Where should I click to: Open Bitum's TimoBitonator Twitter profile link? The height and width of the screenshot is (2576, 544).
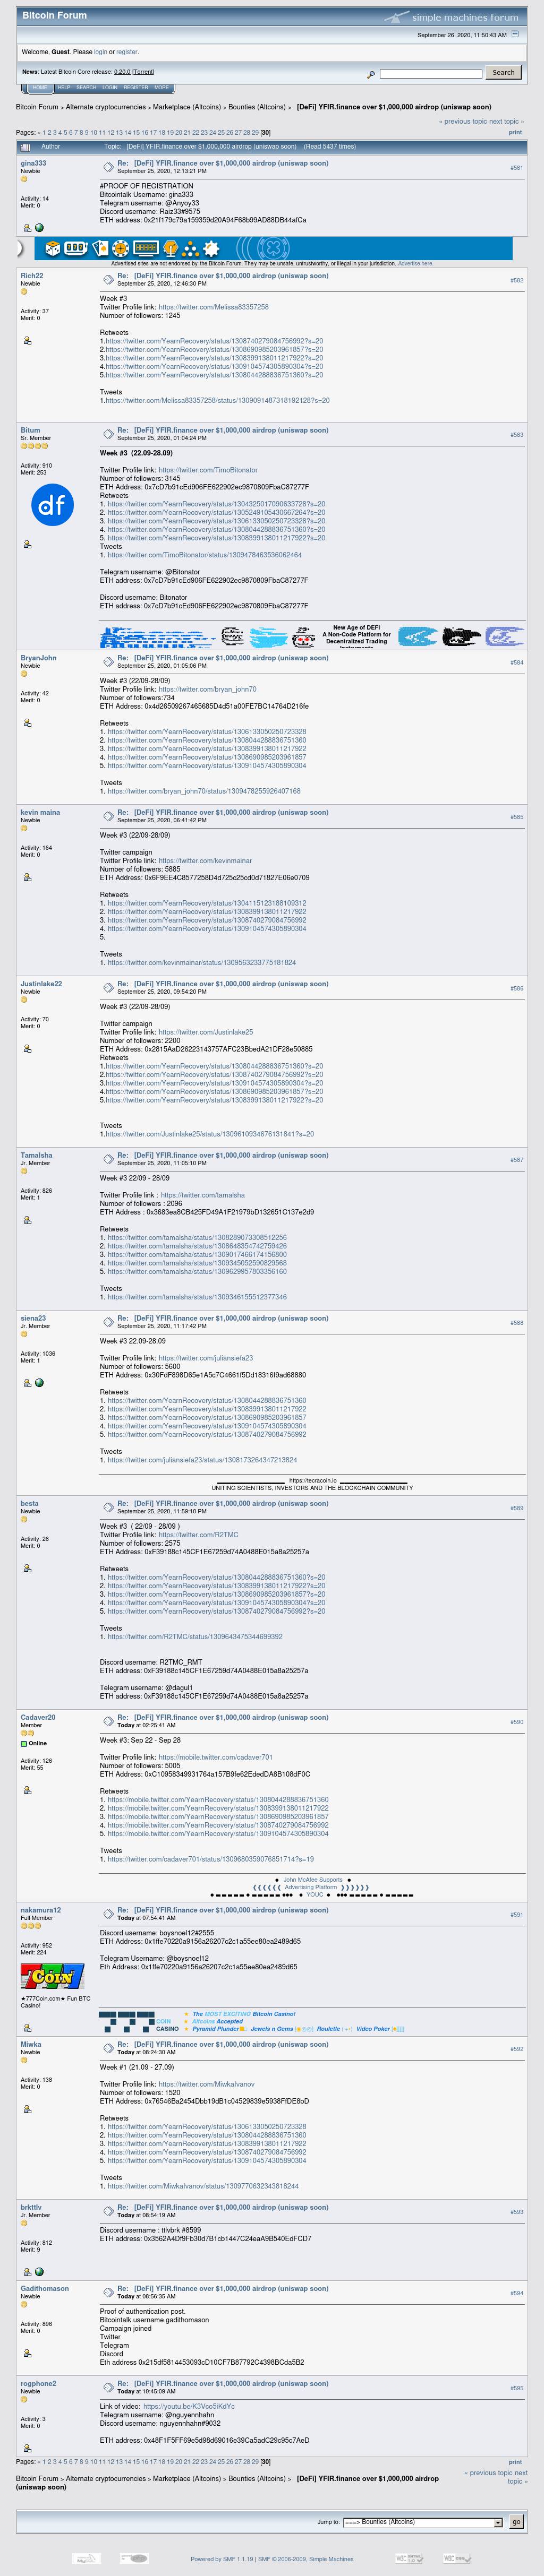[208, 470]
